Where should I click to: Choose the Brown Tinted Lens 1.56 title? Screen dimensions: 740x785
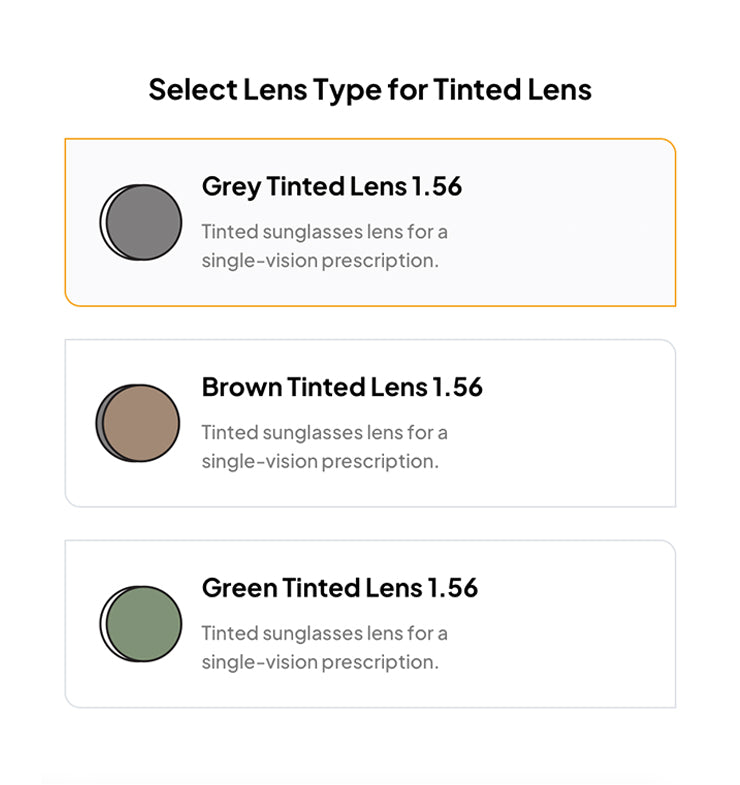point(342,387)
